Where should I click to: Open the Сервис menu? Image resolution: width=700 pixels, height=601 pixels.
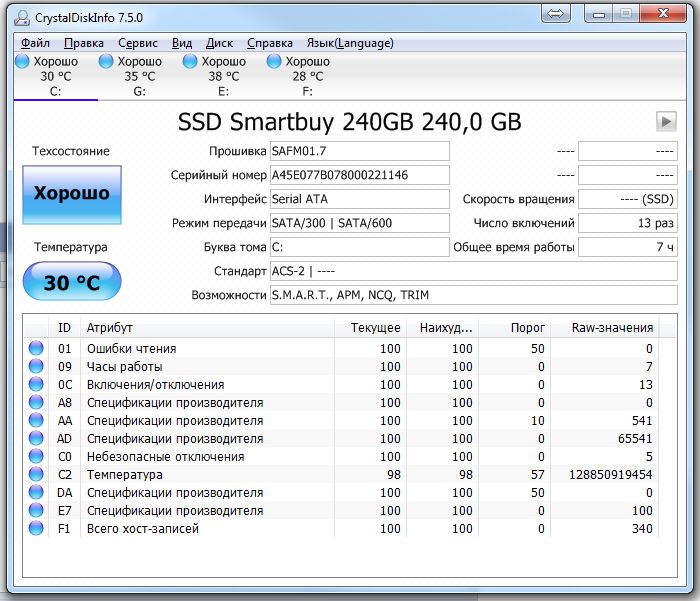[138, 43]
